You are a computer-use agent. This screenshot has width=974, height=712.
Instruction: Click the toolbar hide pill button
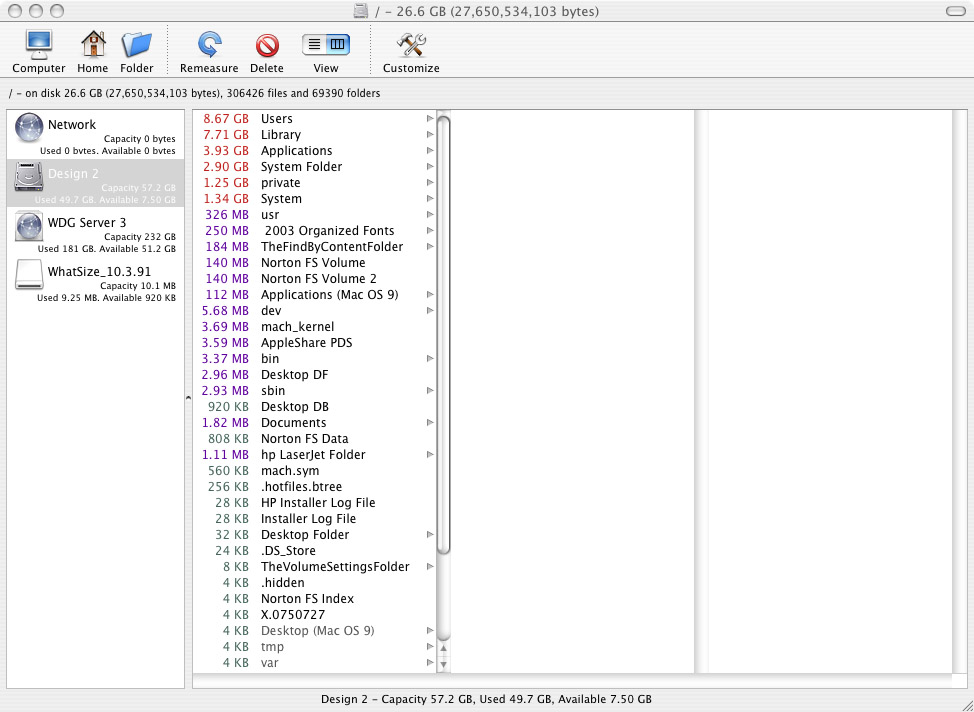955,11
